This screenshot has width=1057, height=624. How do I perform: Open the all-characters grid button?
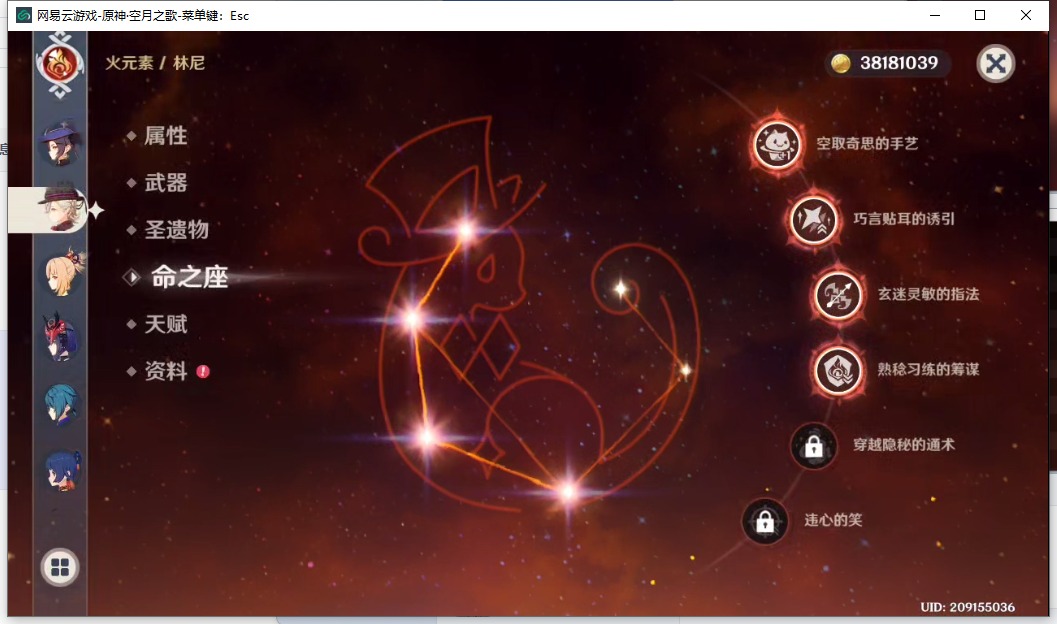coord(60,567)
